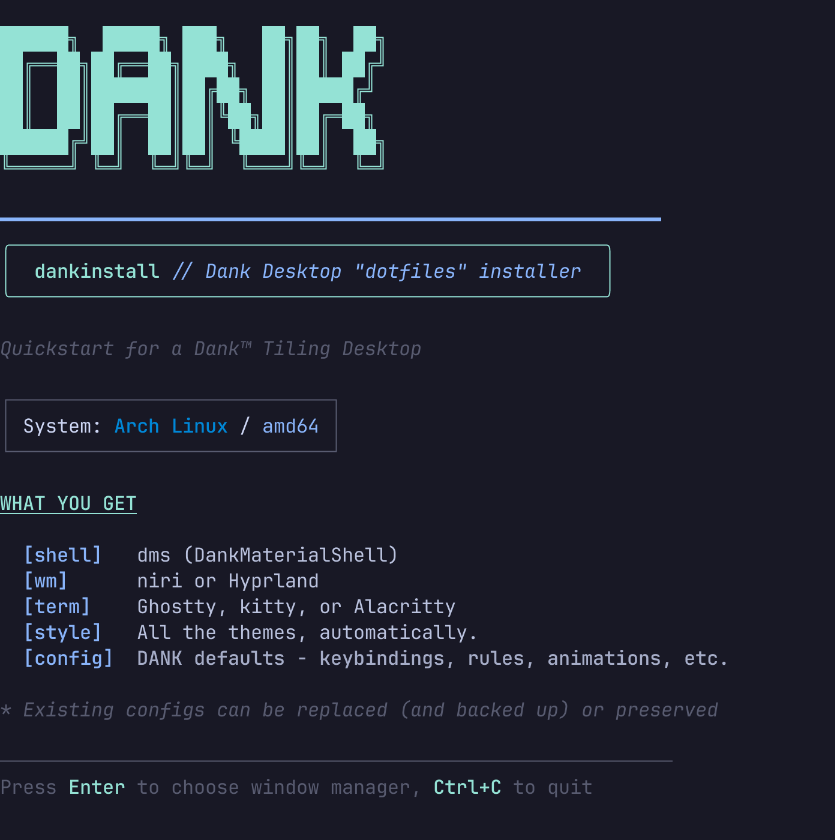Image resolution: width=835 pixels, height=840 pixels.
Task: Click the dms (DankMaterialShell) description
Action: point(267,555)
